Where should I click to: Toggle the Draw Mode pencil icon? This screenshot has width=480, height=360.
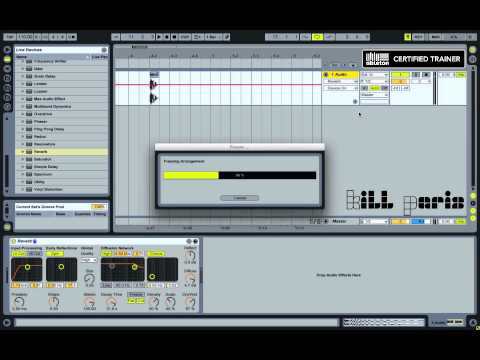(227, 37)
